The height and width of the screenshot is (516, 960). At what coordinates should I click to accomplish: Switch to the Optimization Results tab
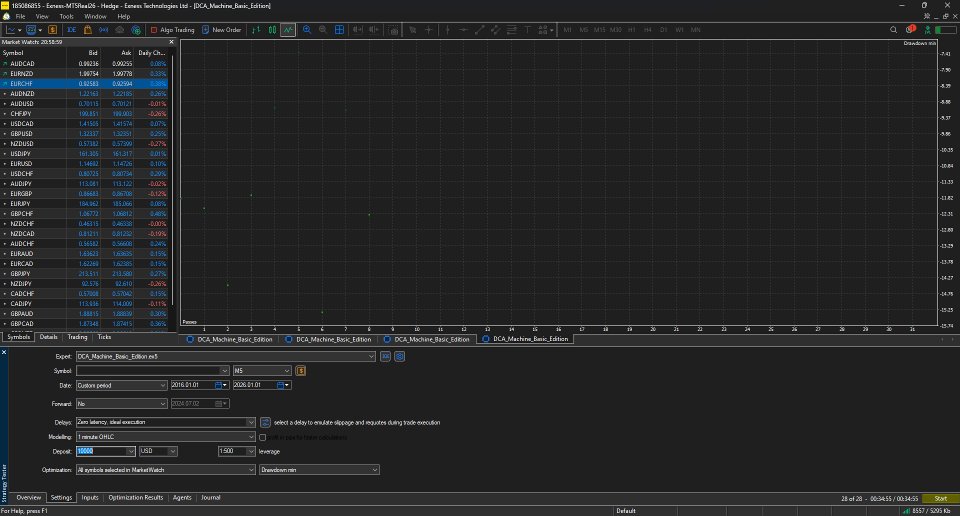136,498
